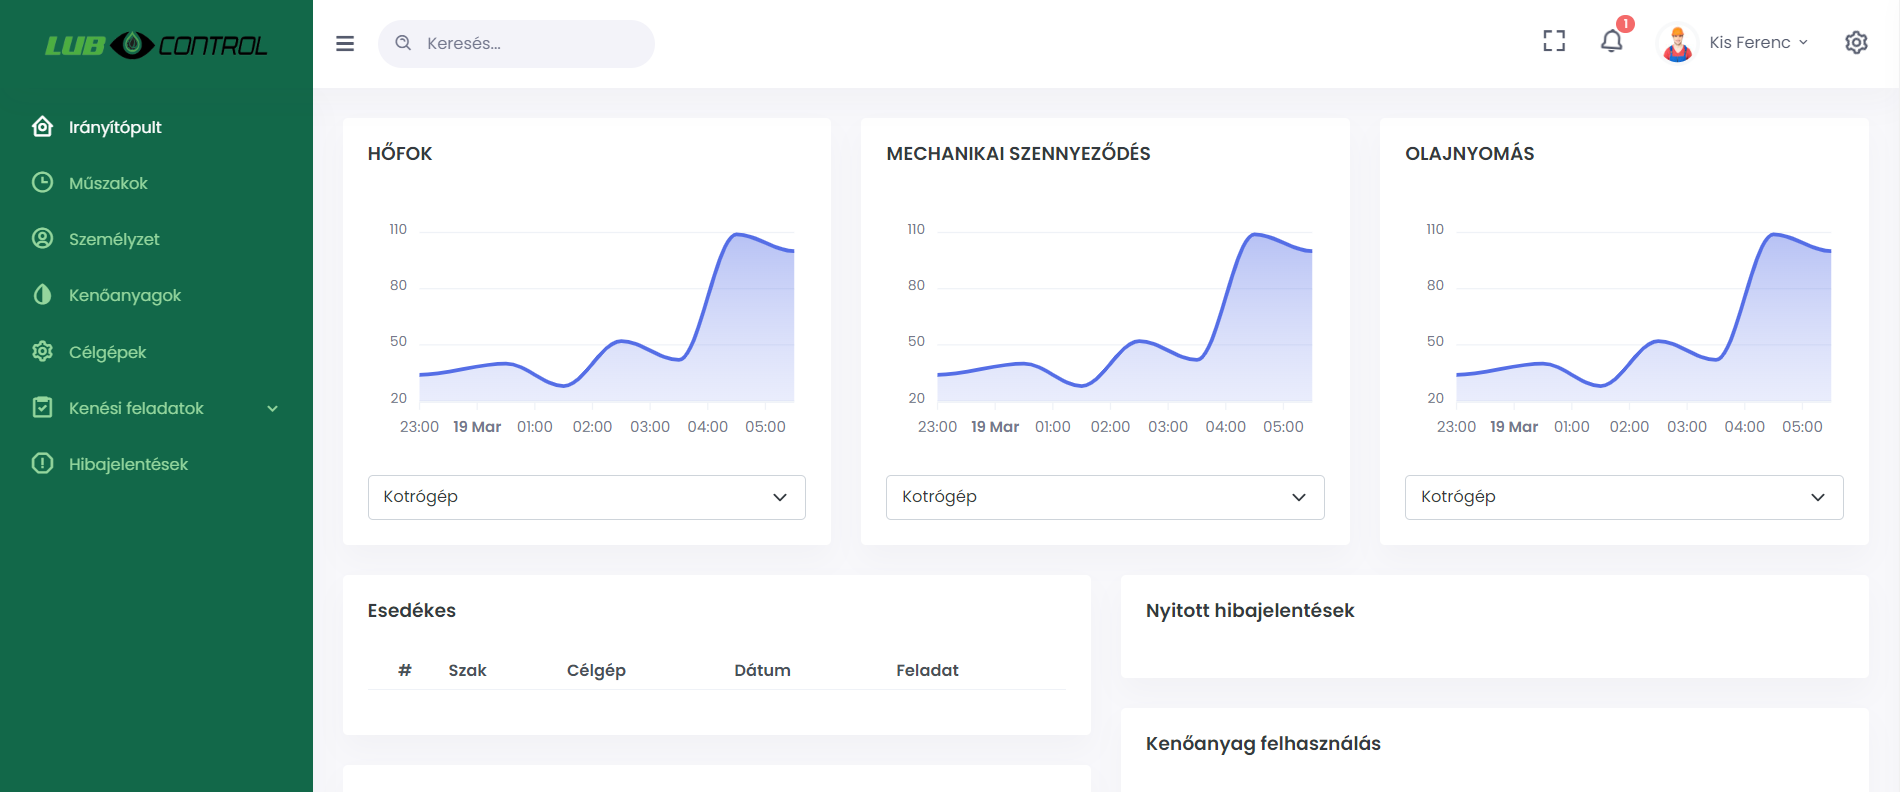Click the Kis Ferenc avatar image

click(1677, 43)
